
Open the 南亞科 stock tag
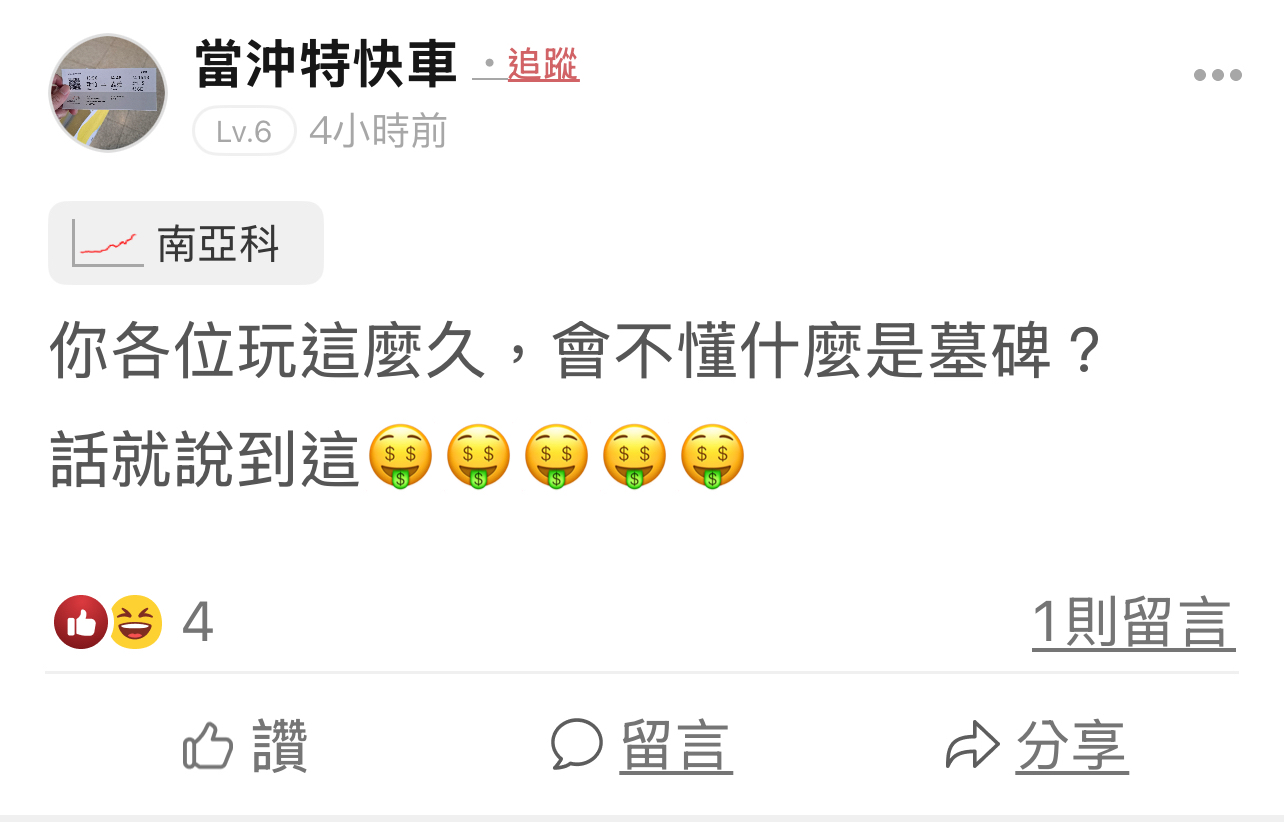click(186, 243)
